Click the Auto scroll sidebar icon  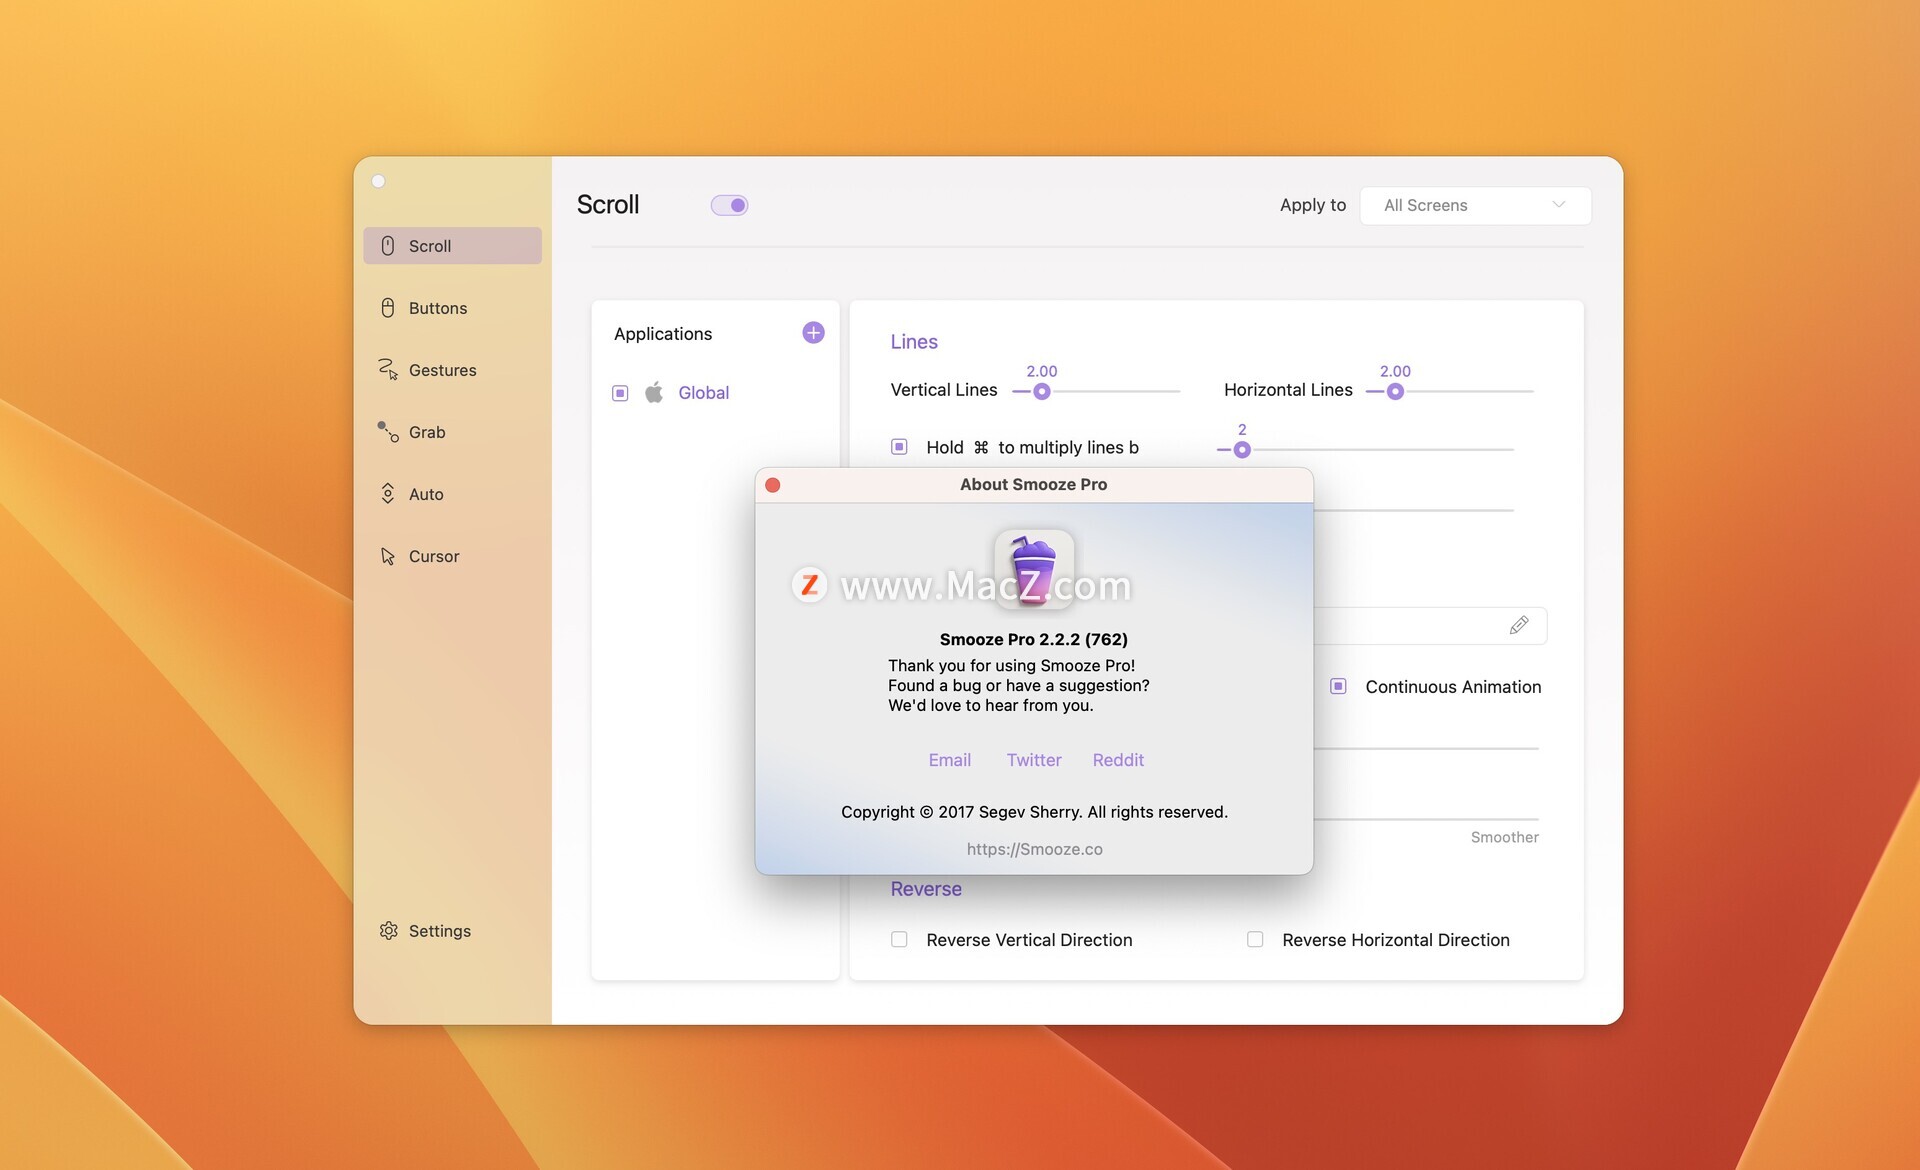[x=388, y=494]
